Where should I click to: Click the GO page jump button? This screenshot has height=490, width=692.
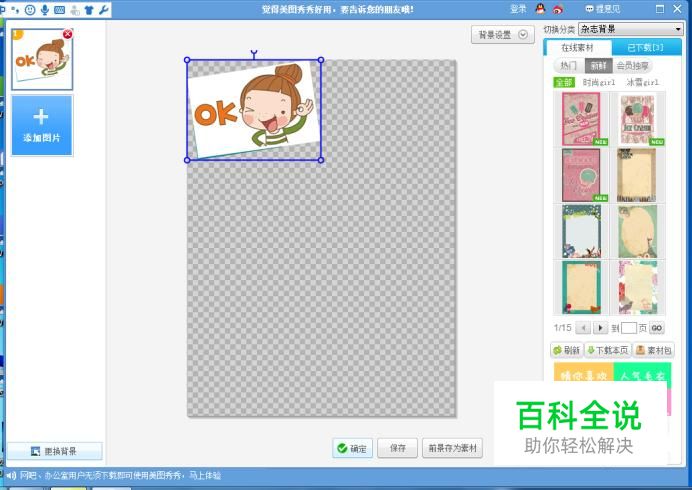(x=656, y=328)
